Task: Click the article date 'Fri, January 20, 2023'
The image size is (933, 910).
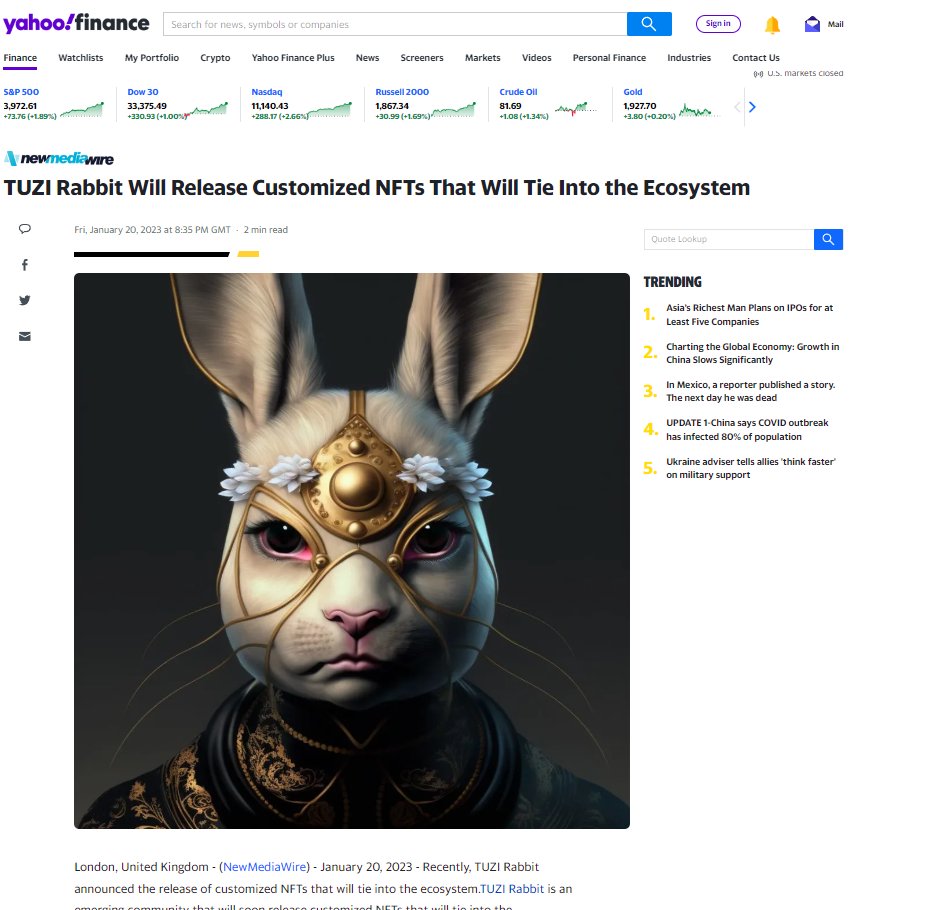Action: (117, 230)
